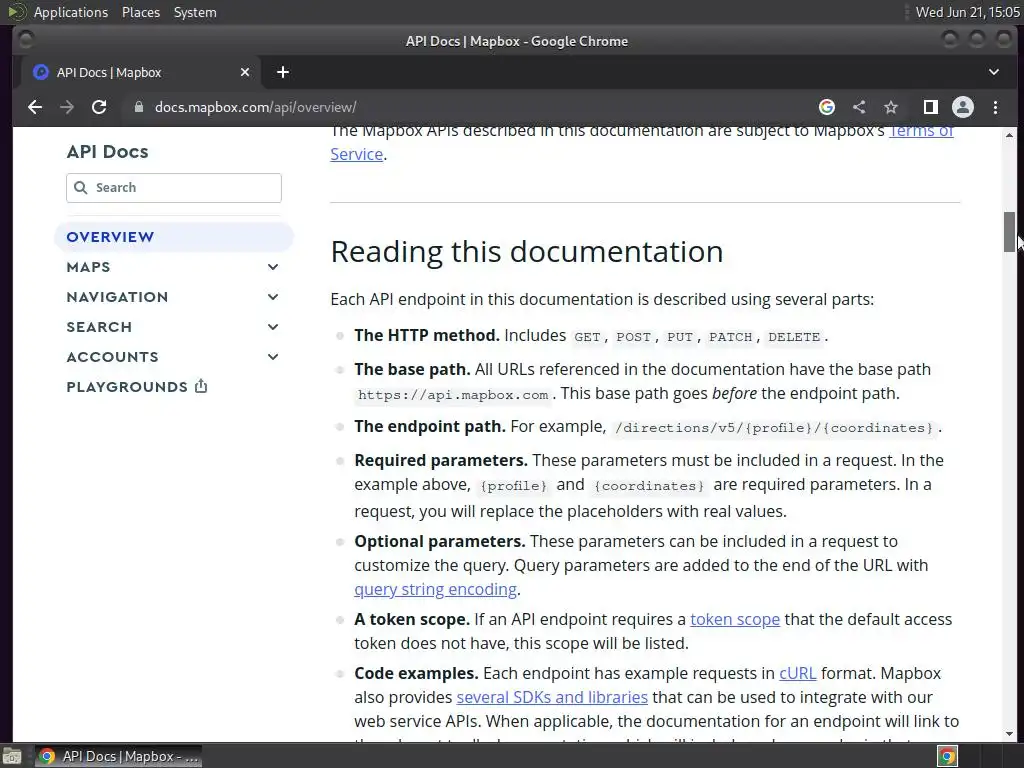Image resolution: width=1024 pixels, height=768 pixels.
Task: Click the POST method code text
Action: (x=633, y=337)
